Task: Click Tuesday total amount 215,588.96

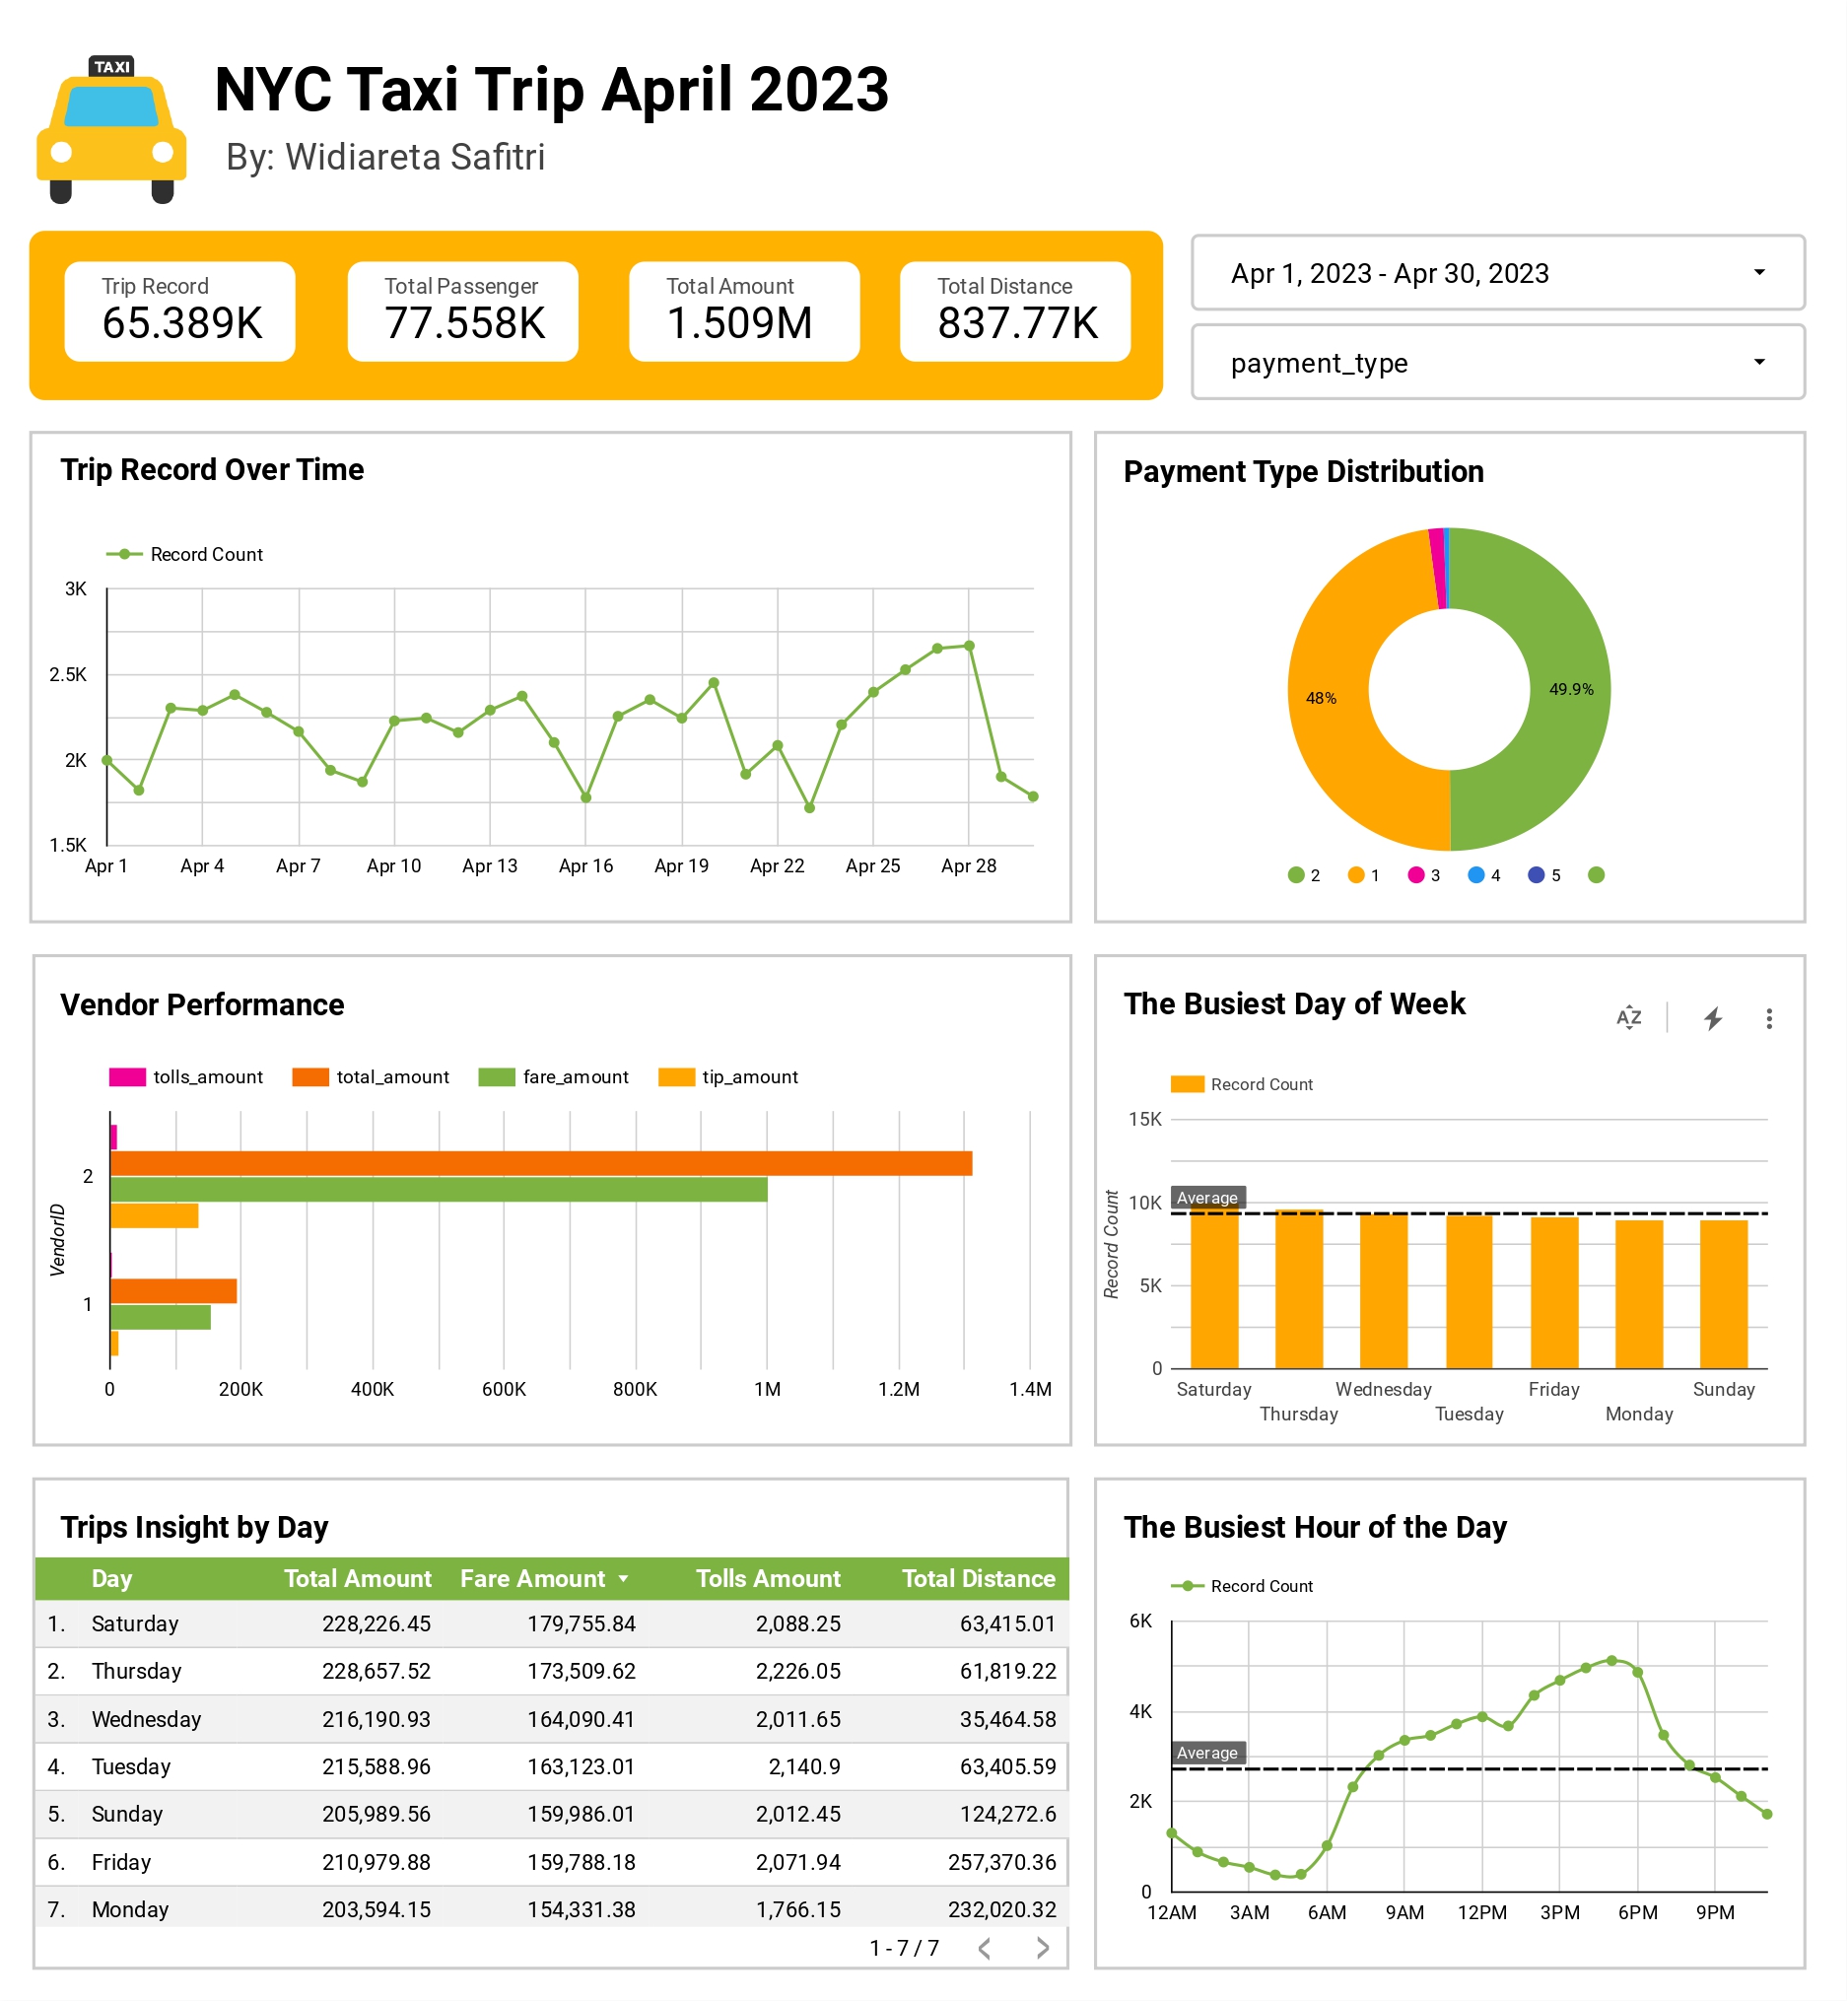Action: 376,1767
